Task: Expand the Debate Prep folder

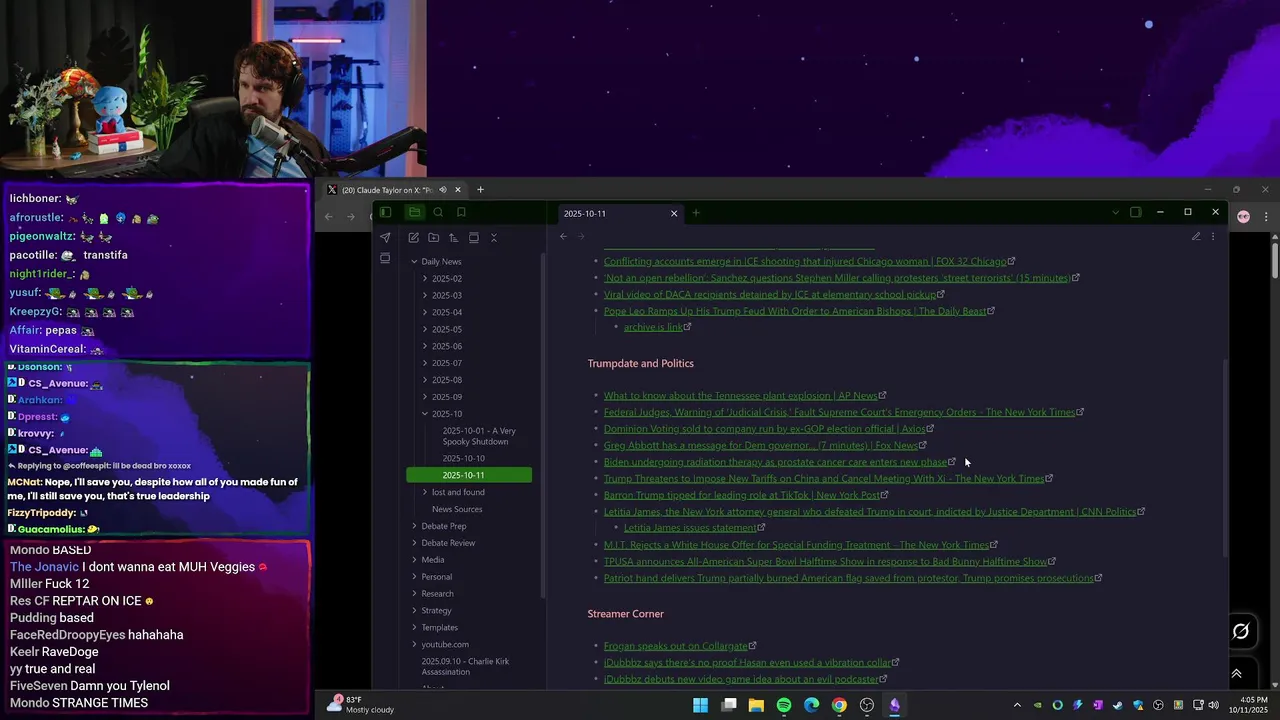Action: pyautogui.click(x=414, y=526)
